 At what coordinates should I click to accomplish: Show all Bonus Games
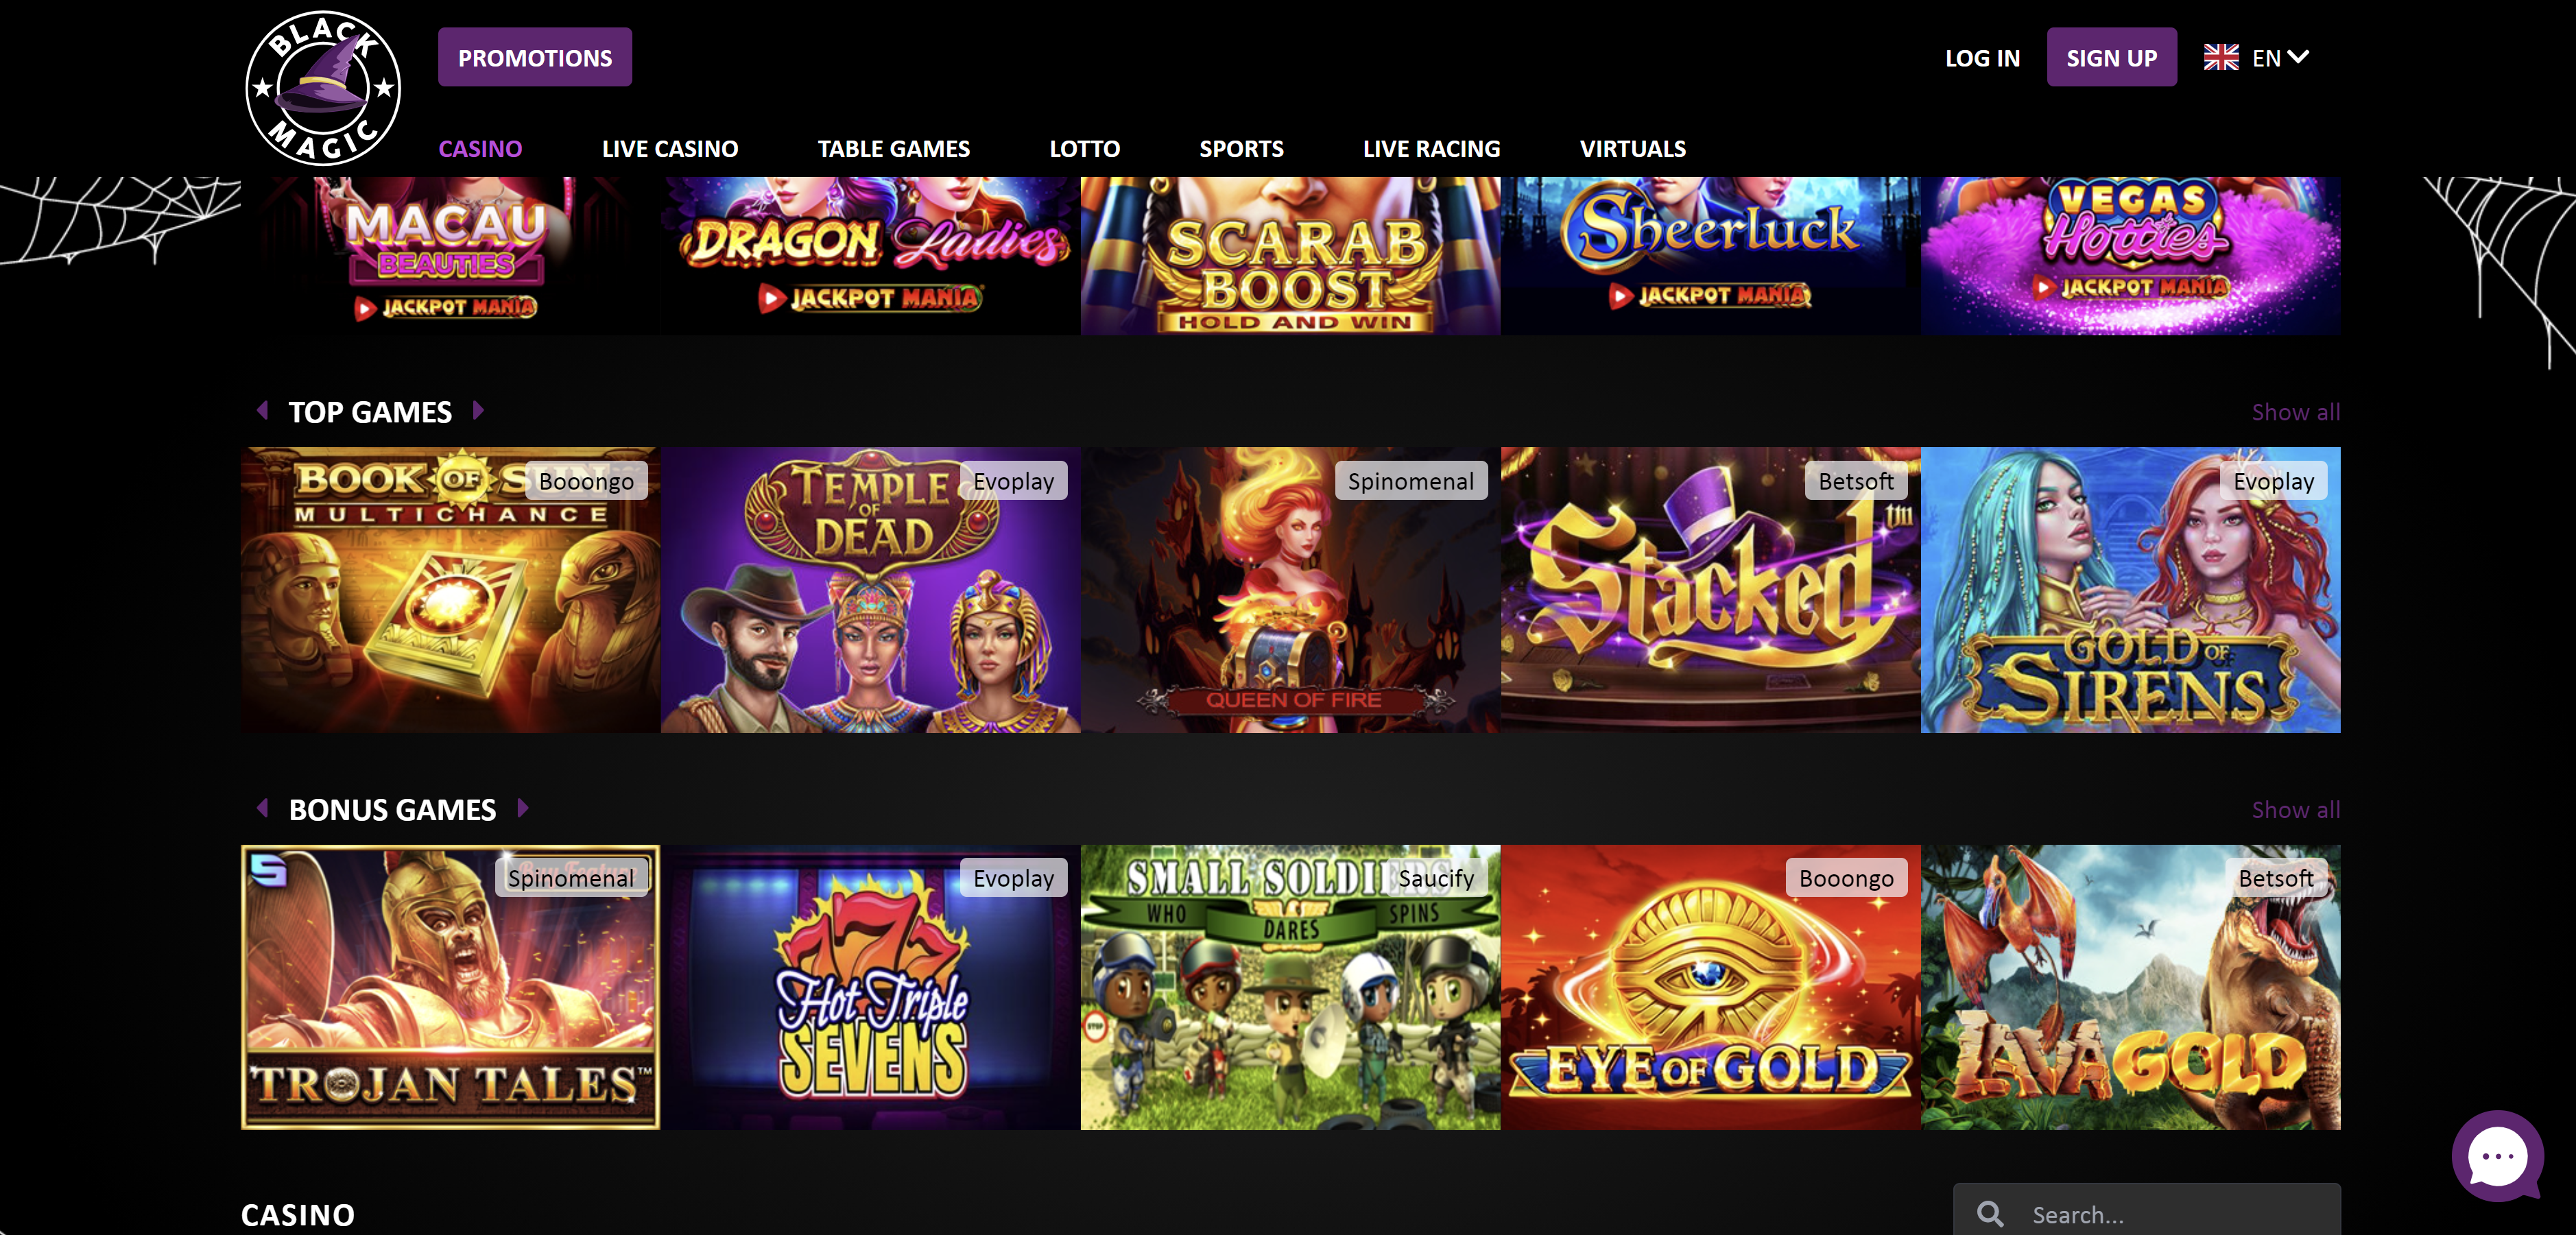2295,810
